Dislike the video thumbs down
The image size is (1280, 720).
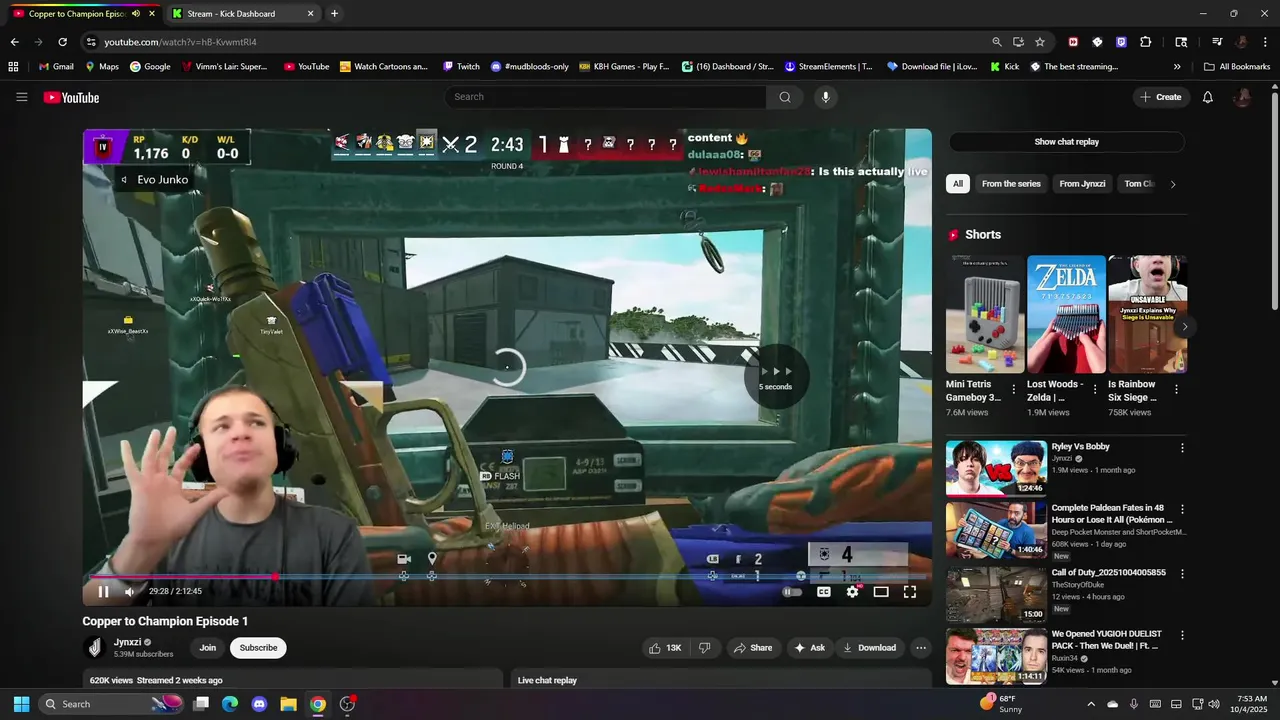[704, 648]
